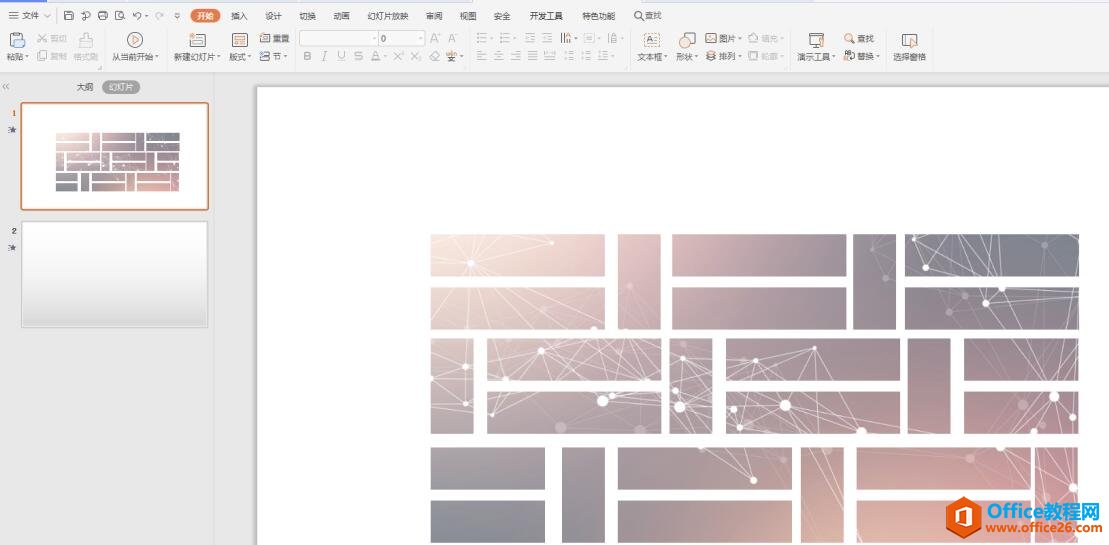Click the Save icon in quick access toolbar

tap(68, 16)
